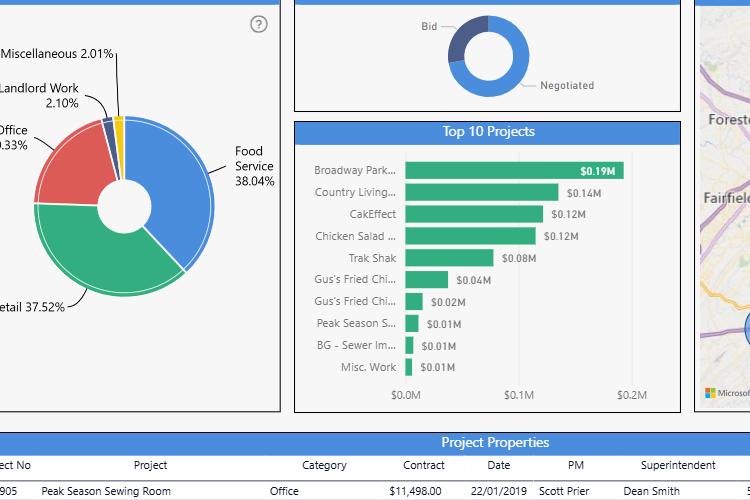Click the $0.1M axis label
This screenshot has width=750, height=500.
pyautogui.click(x=519, y=395)
